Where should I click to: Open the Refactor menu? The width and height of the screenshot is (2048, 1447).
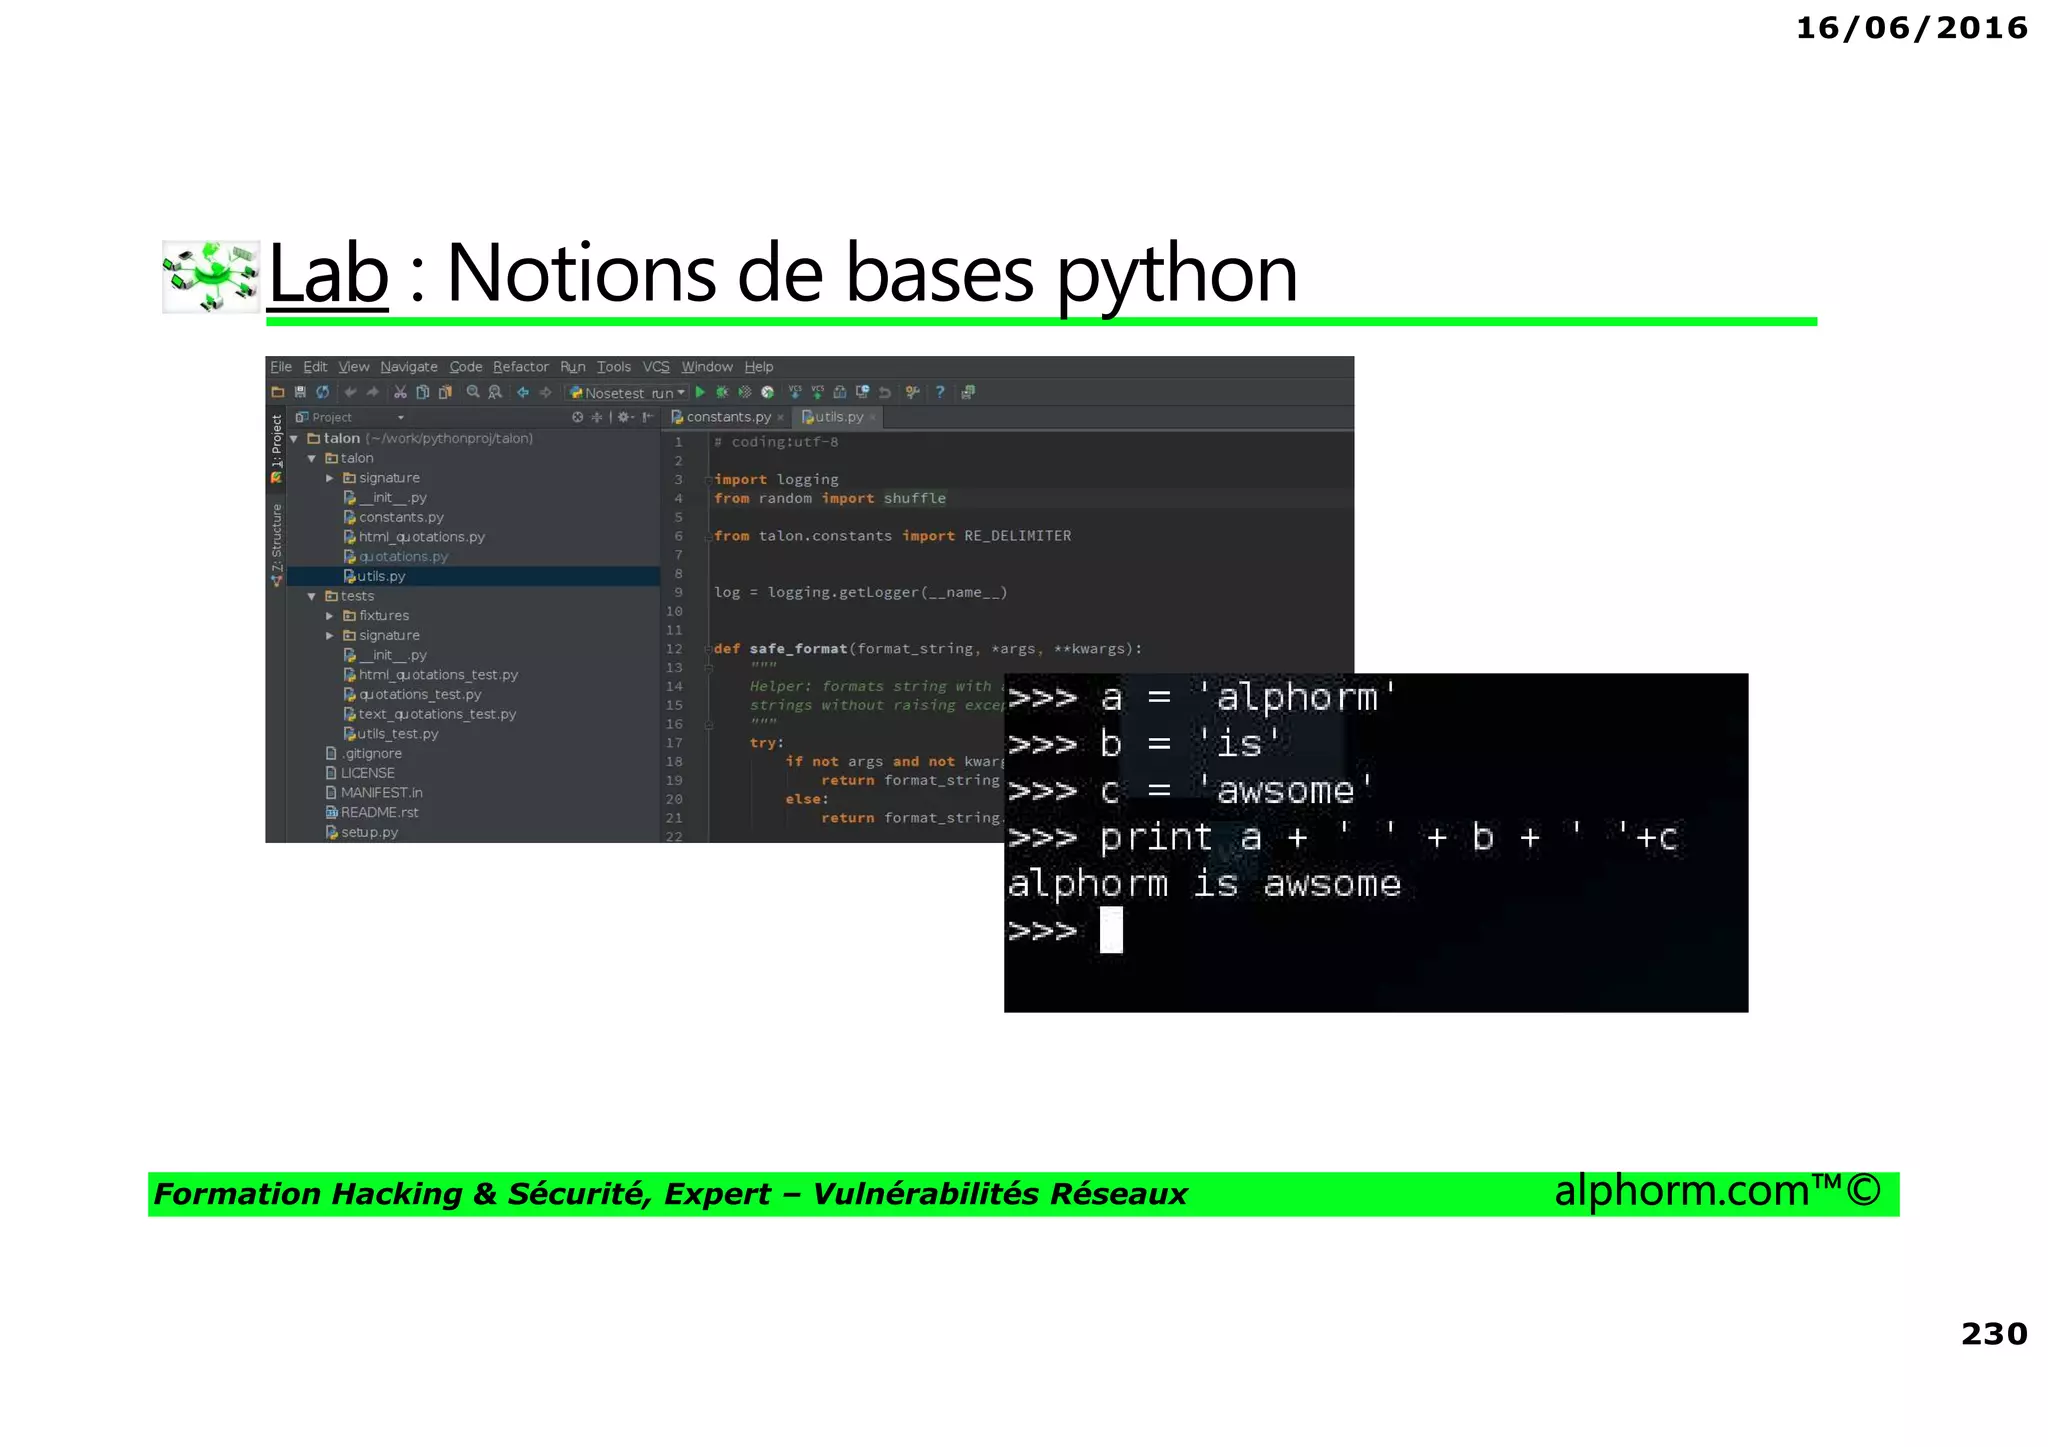point(521,367)
